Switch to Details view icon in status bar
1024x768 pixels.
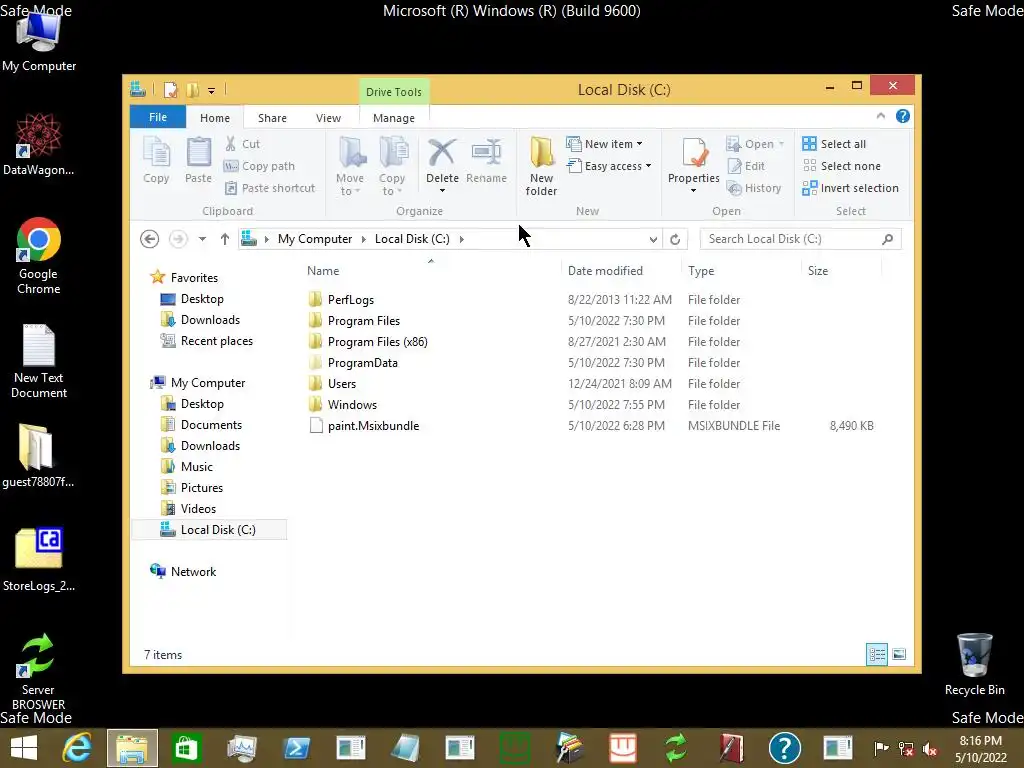tap(876, 654)
